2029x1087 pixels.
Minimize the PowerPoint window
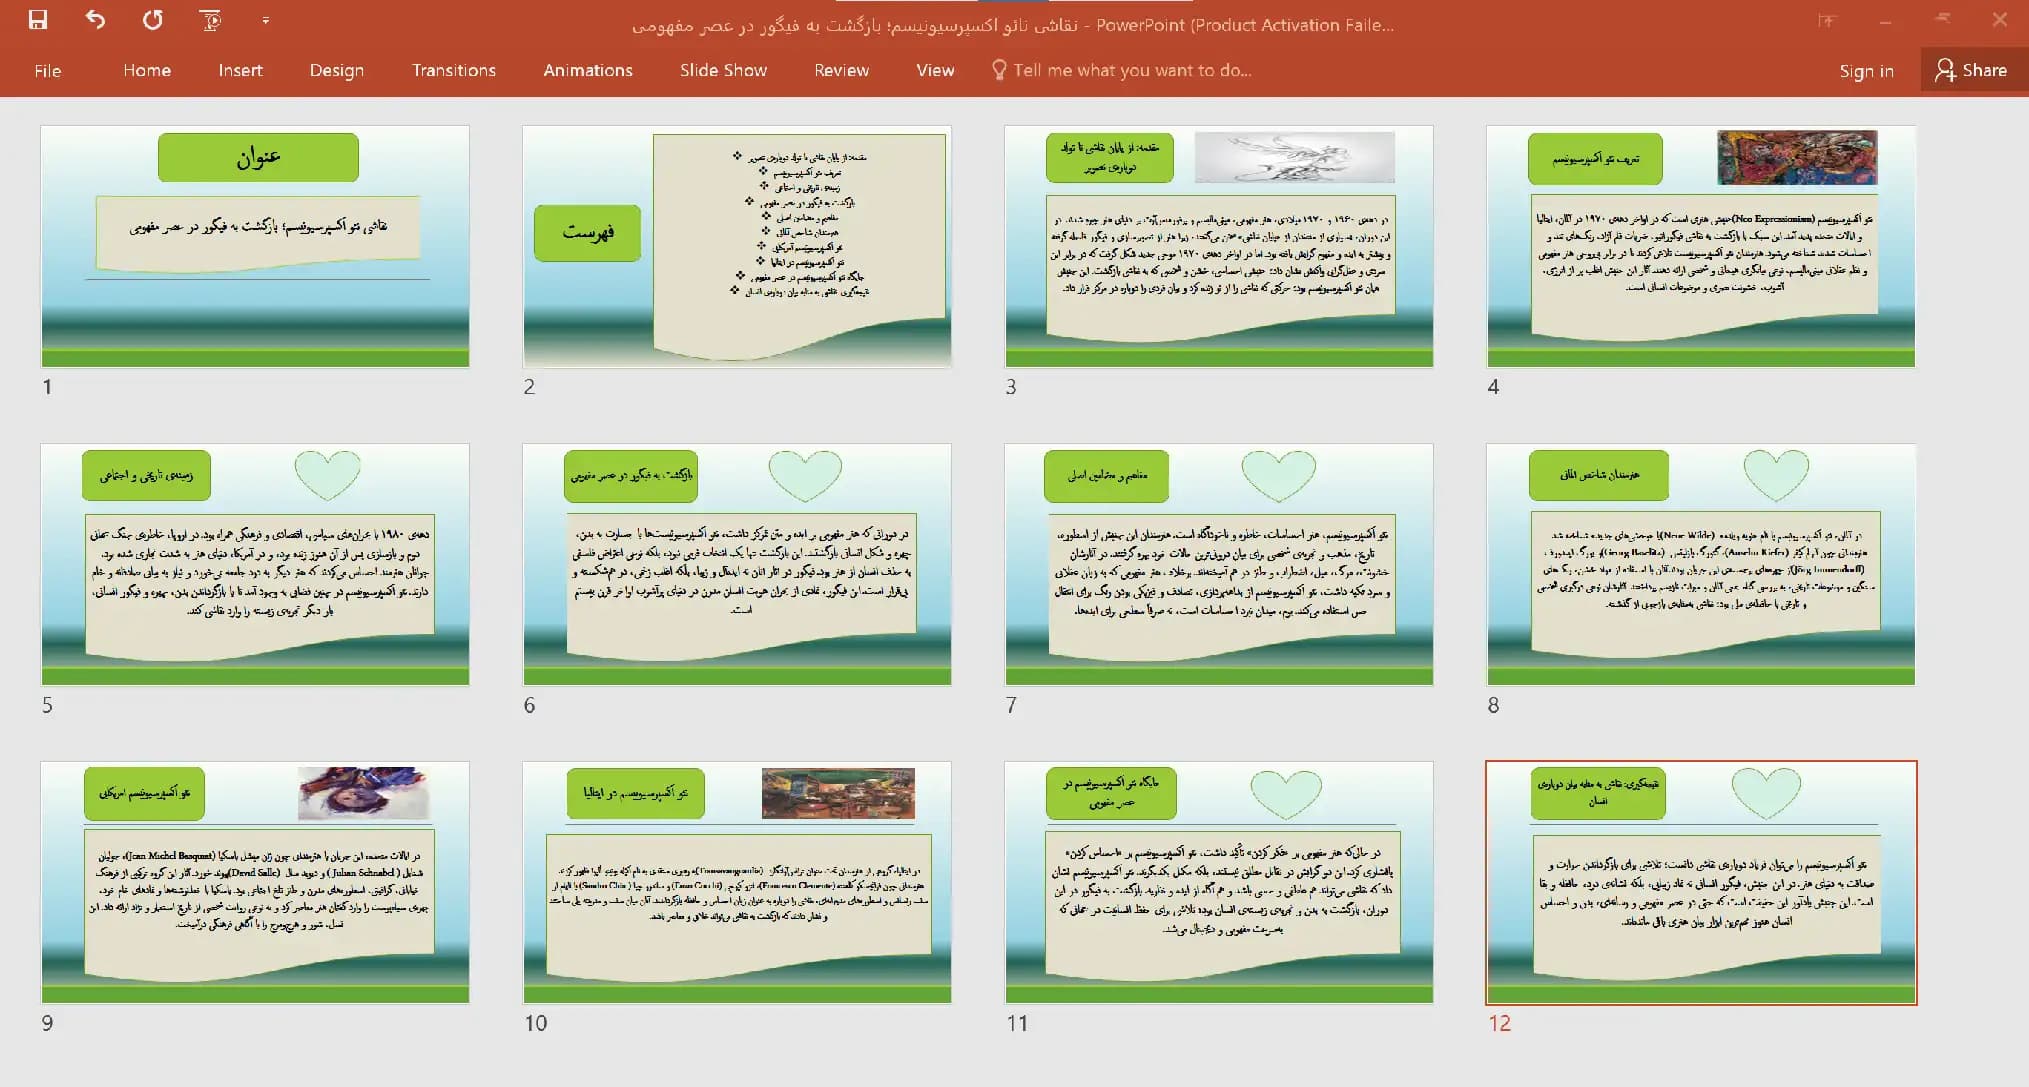click(x=1885, y=20)
